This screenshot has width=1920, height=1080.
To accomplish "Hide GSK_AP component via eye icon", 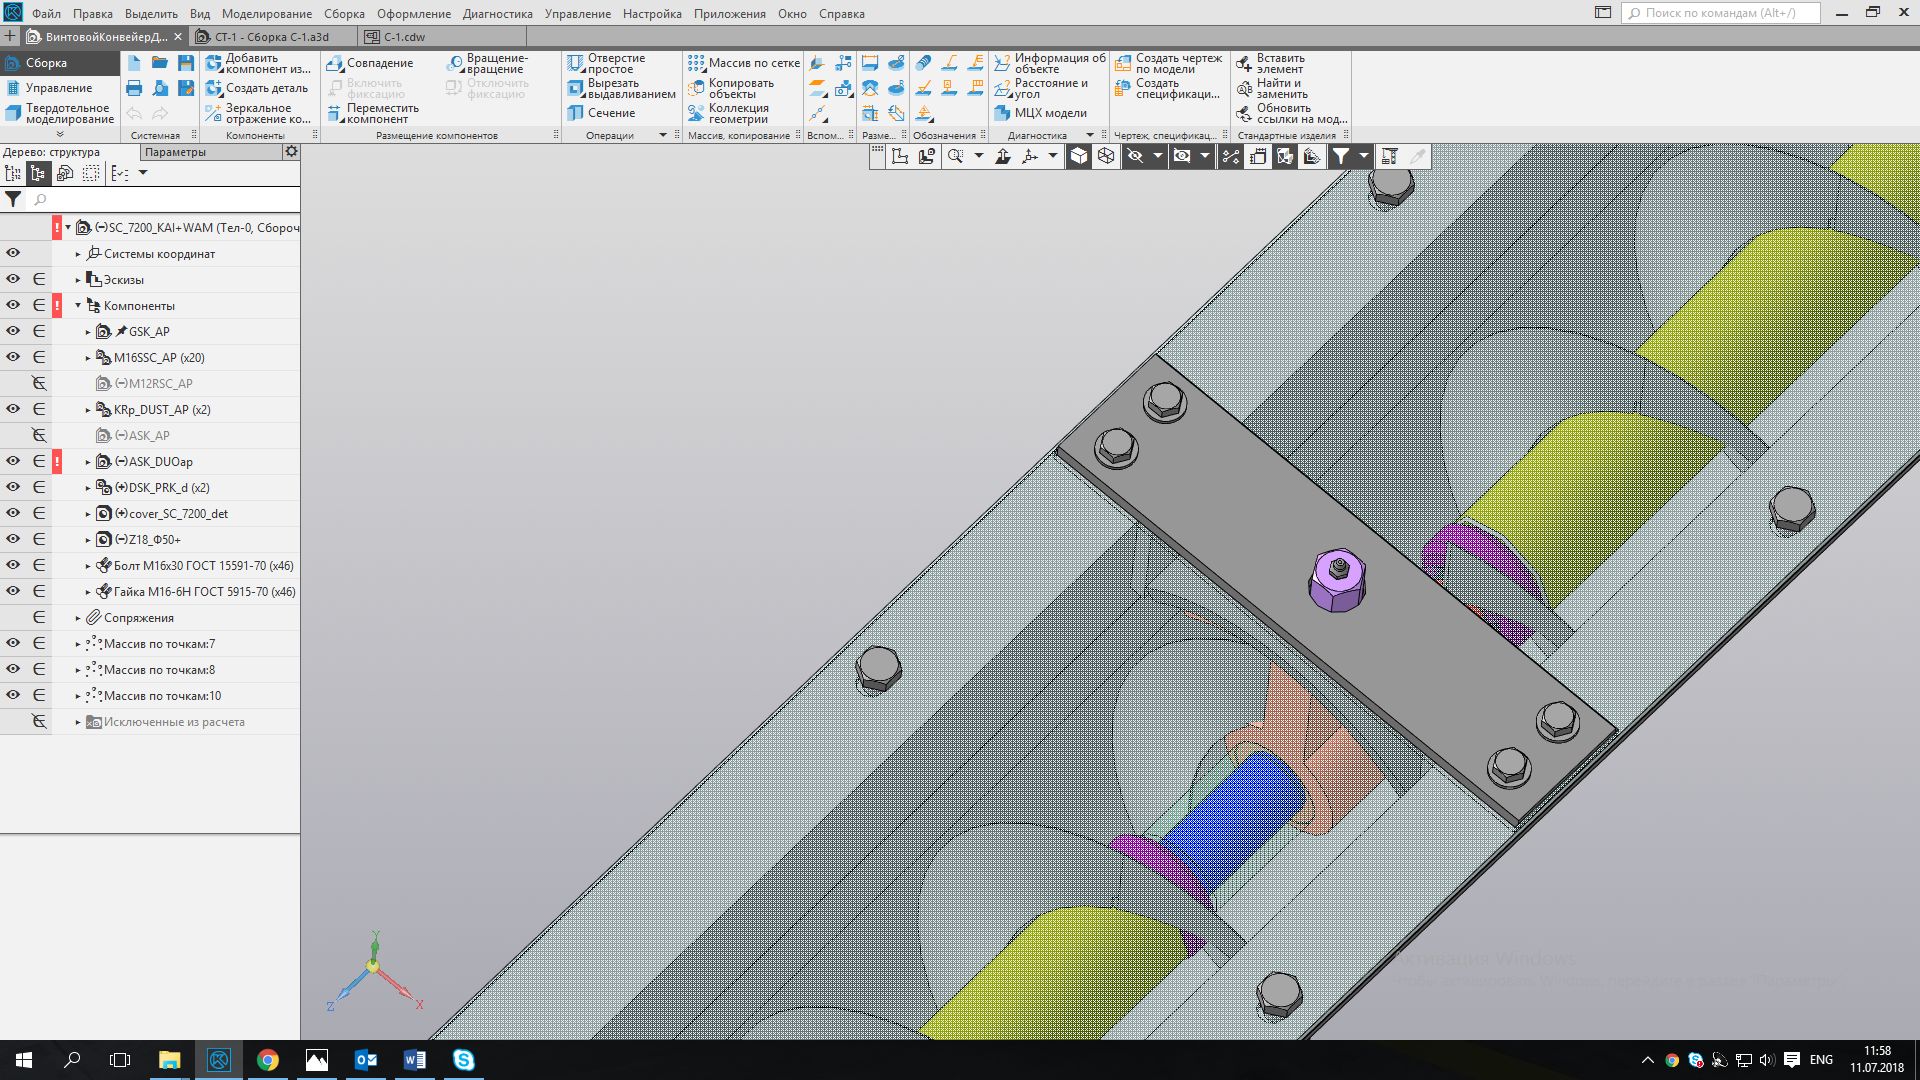I will coord(13,331).
